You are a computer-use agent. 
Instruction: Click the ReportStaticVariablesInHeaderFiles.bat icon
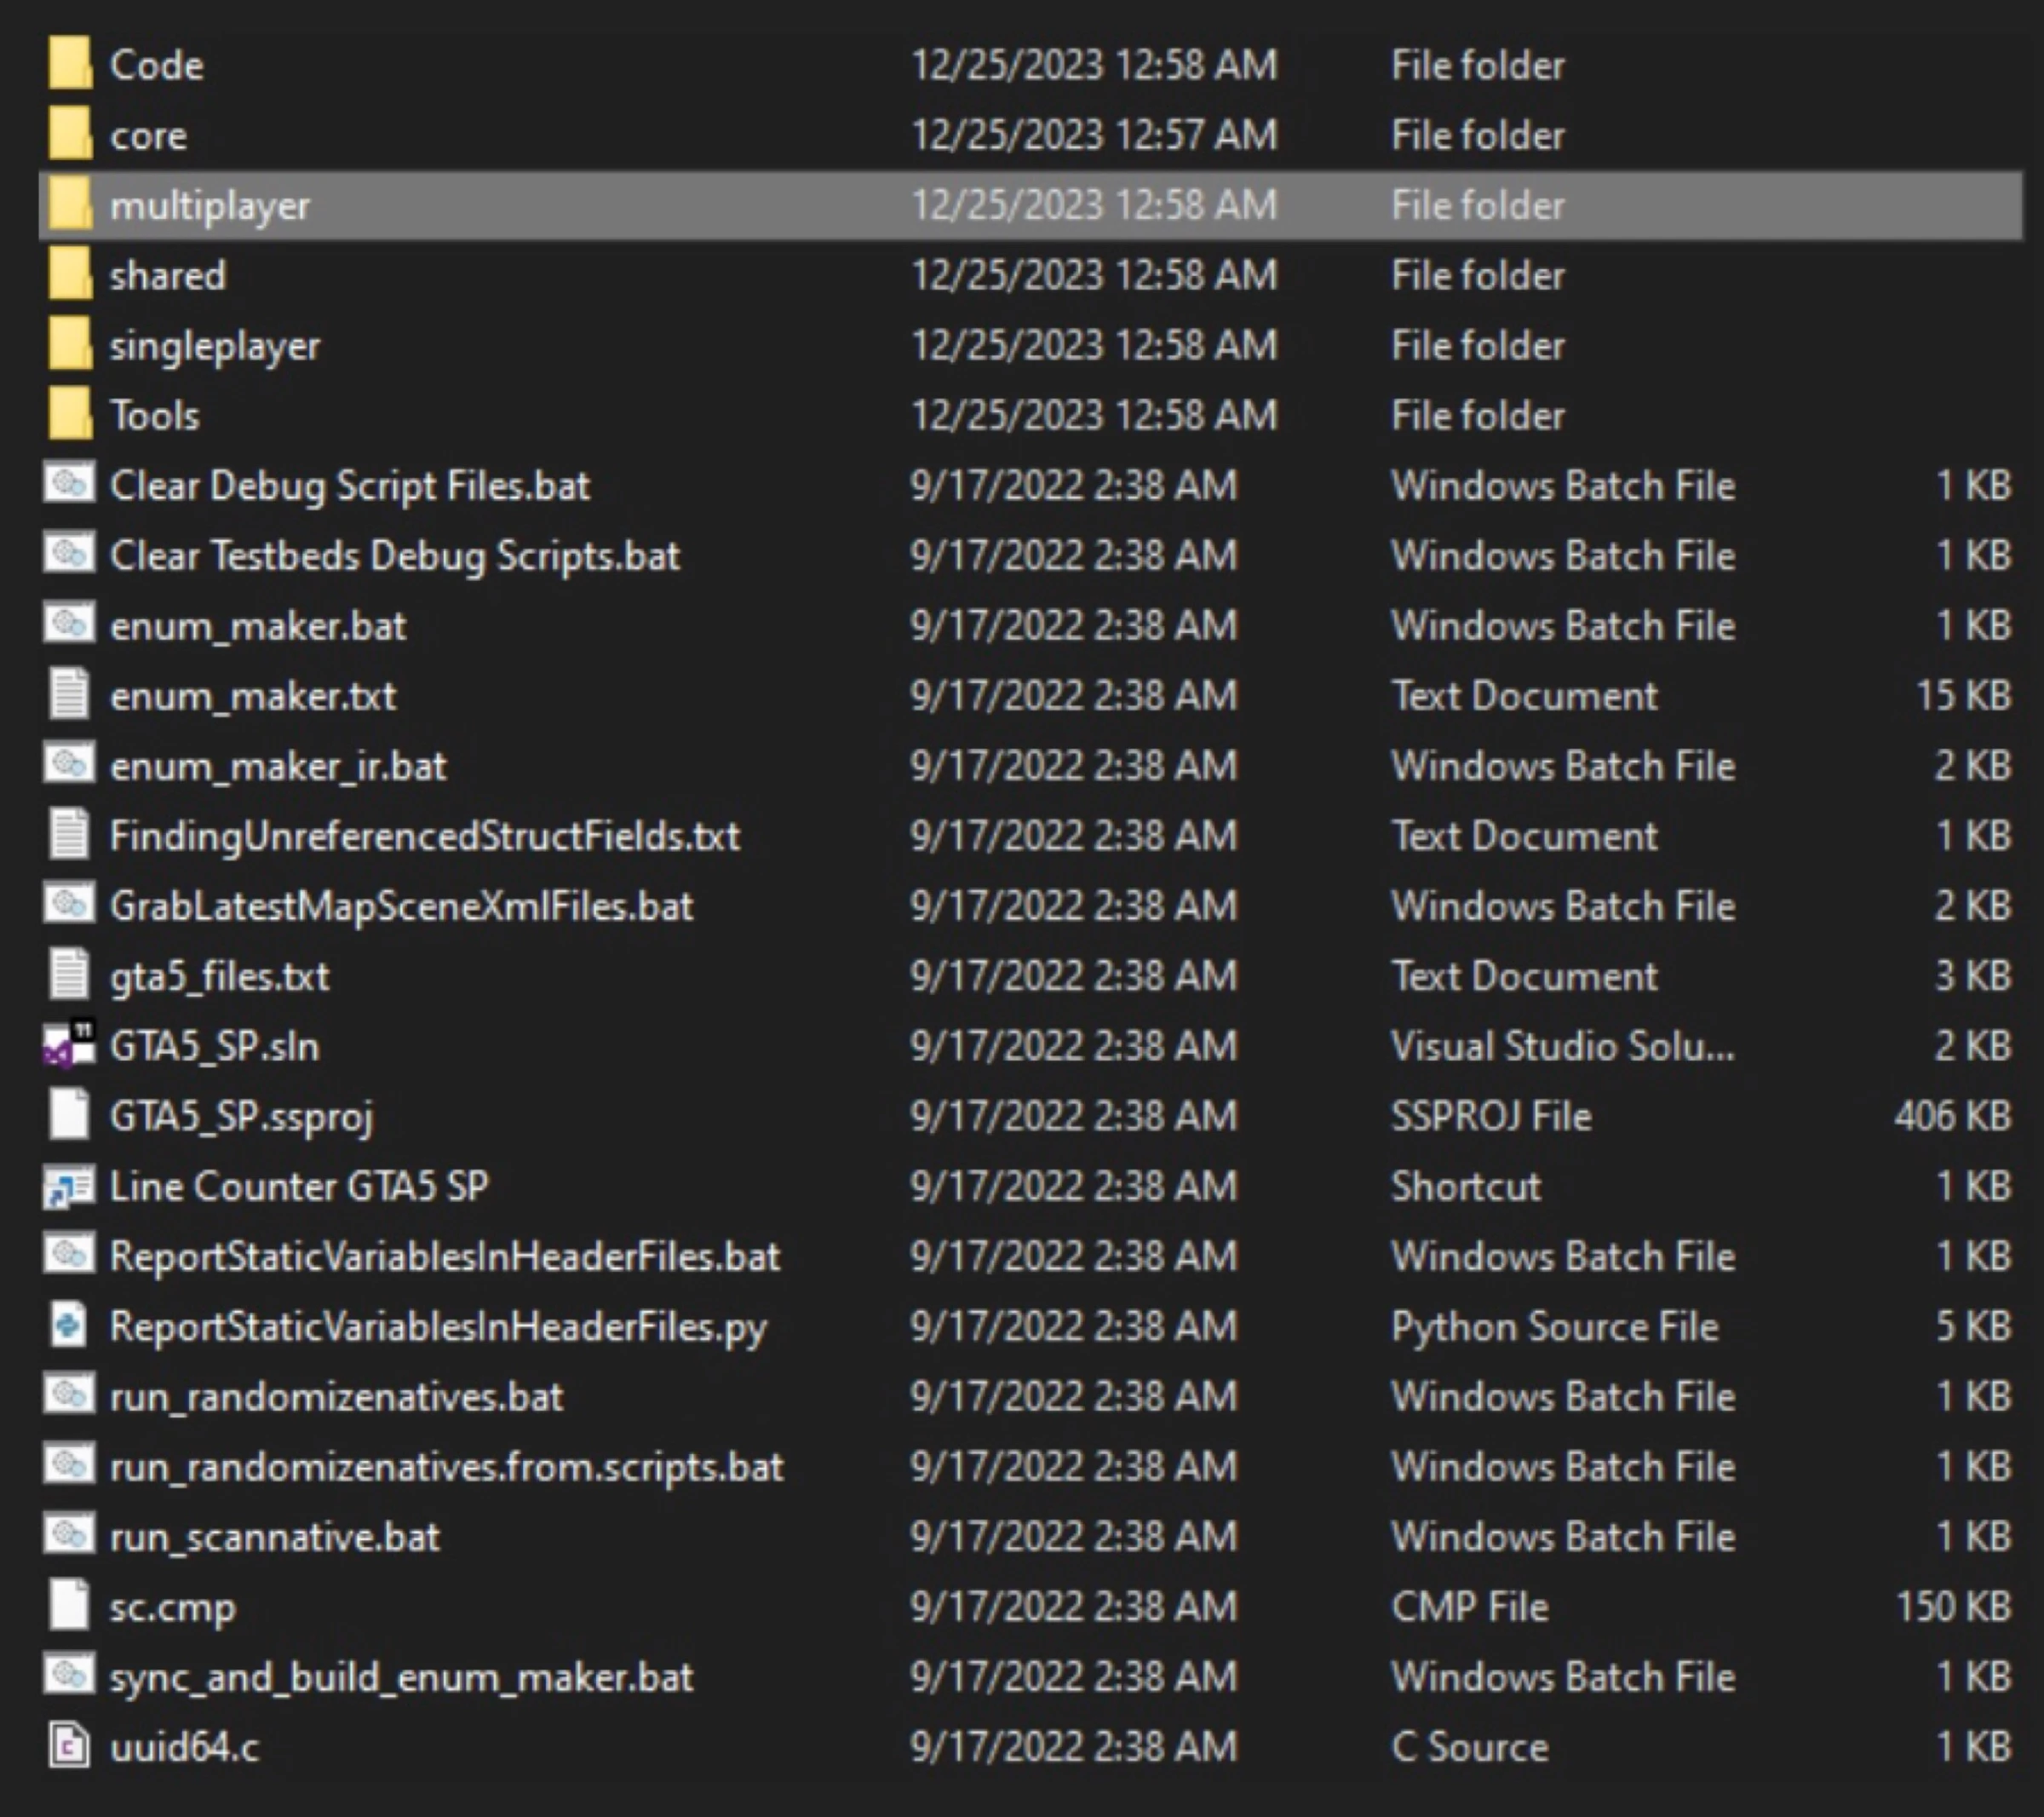click(x=69, y=1255)
